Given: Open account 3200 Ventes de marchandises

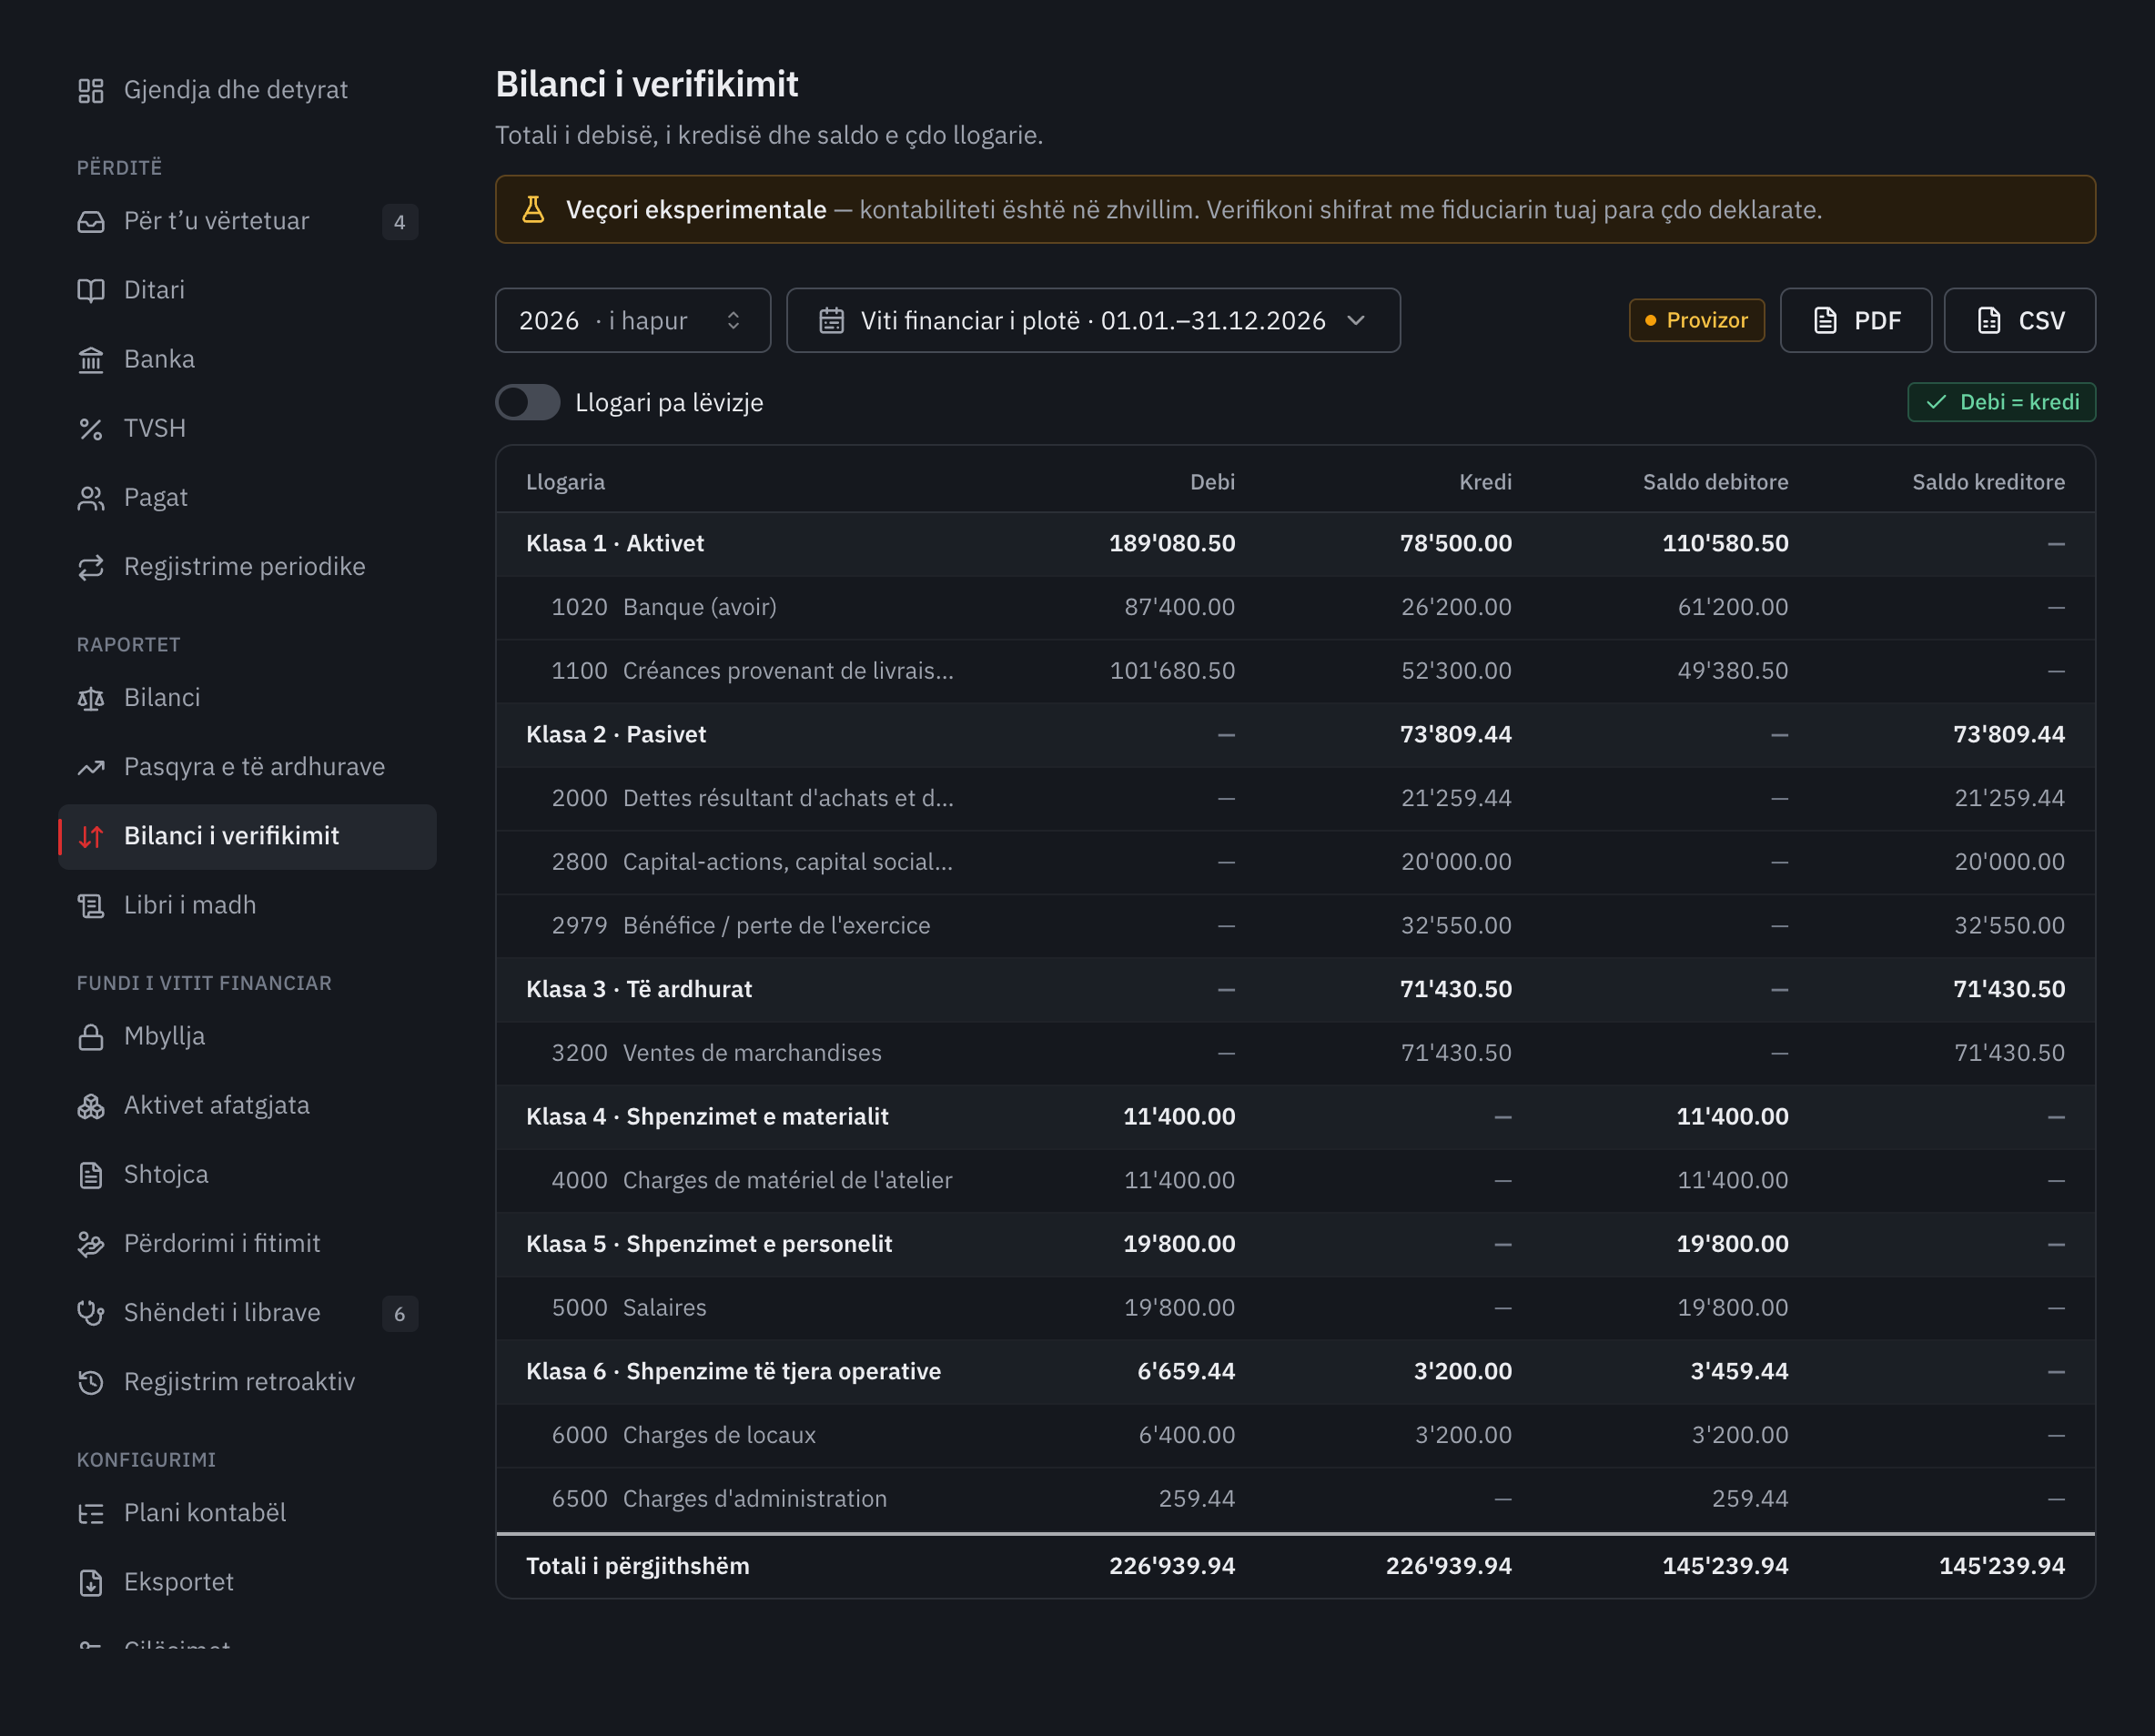Looking at the screenshot, I should point(1295,1053).
